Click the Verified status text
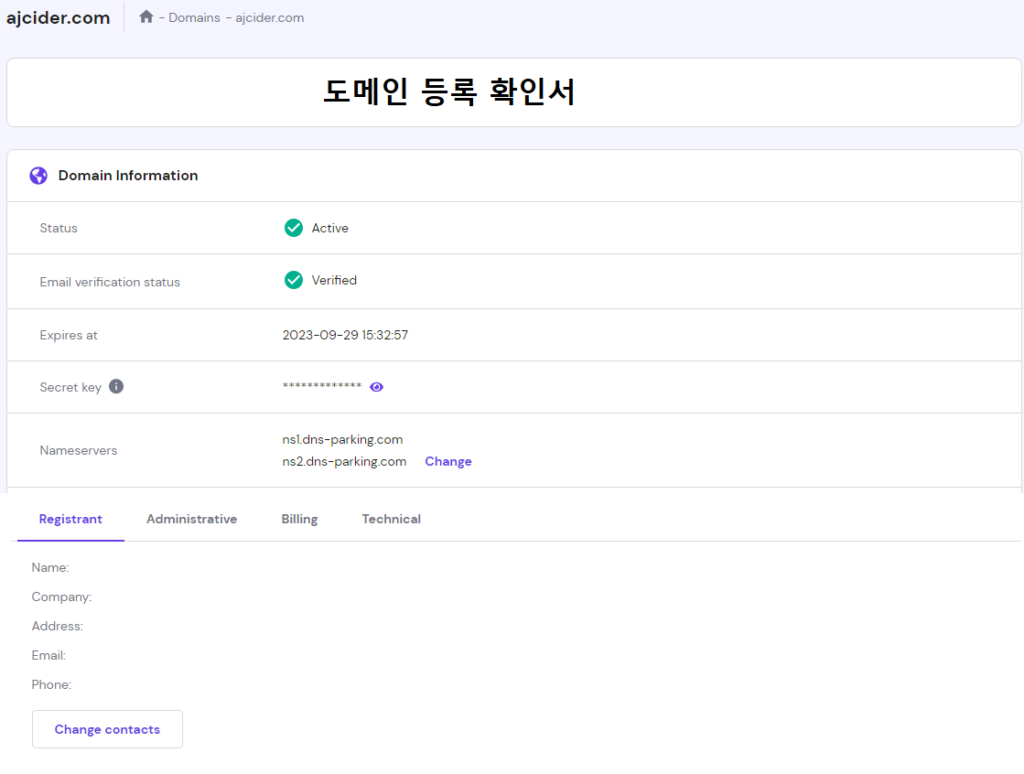Screen dimensions: 1024x774 coord(334,280)
